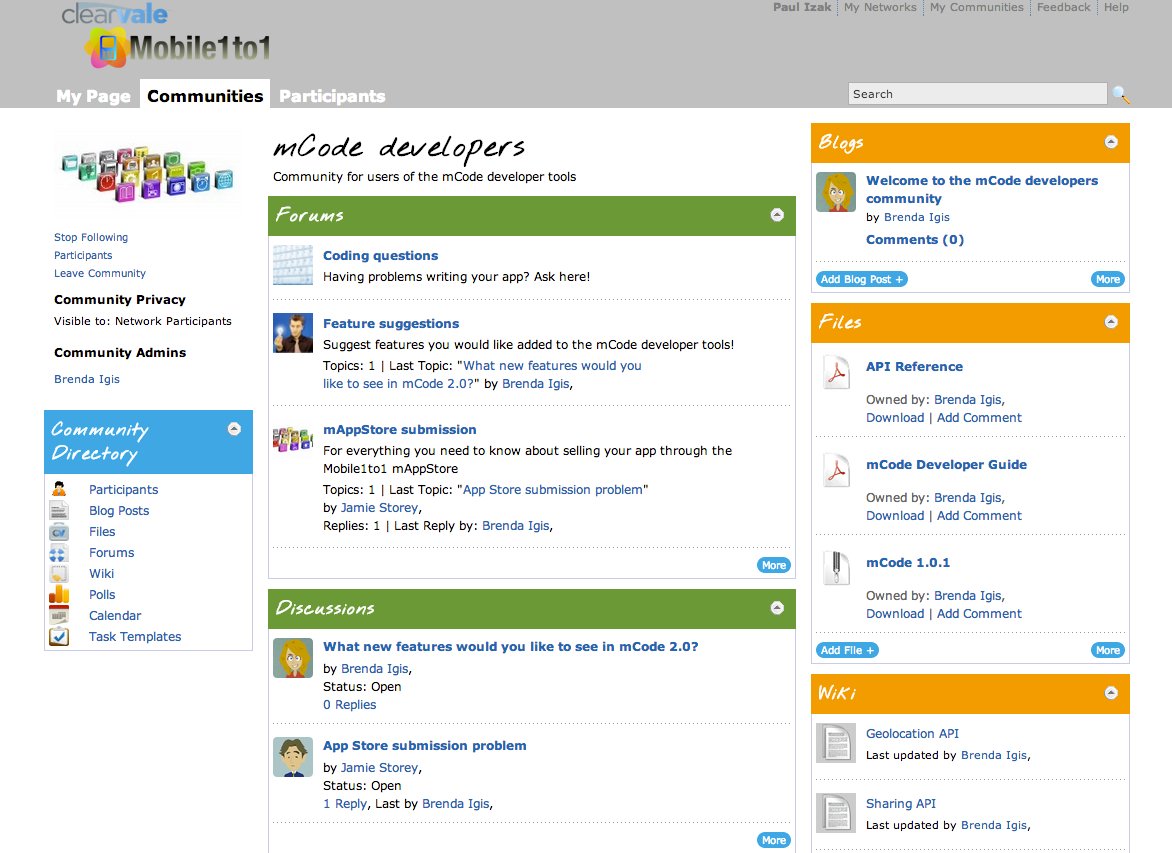Screen dimensions: 1172x853
Task: Collapse the Wiki panel
Action: tap(1111, 693)
